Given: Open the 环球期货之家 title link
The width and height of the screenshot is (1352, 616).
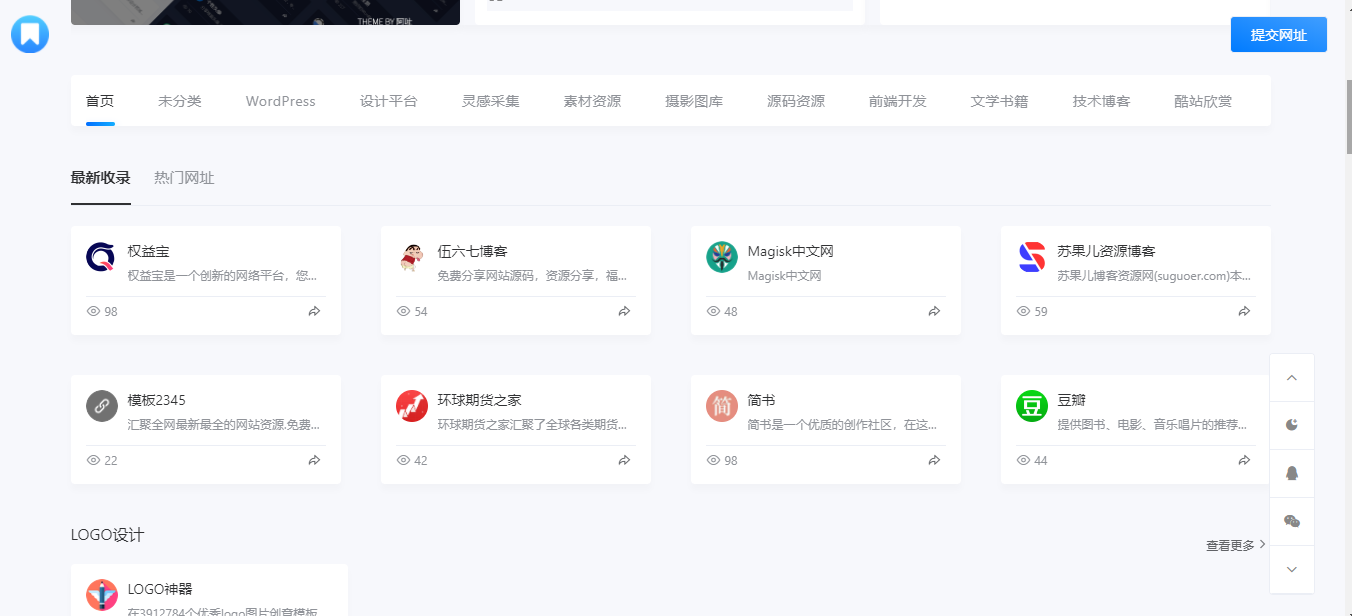Looking at the screenshot, I should click(x=480, y=400).
